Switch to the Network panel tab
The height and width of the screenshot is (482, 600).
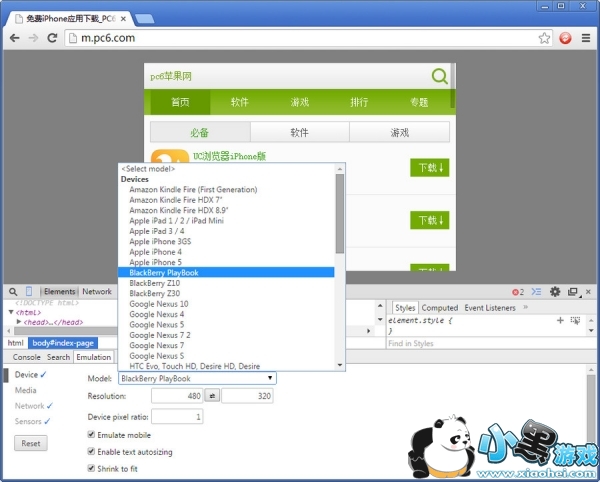pyautogui.click(x=97, y=292)
